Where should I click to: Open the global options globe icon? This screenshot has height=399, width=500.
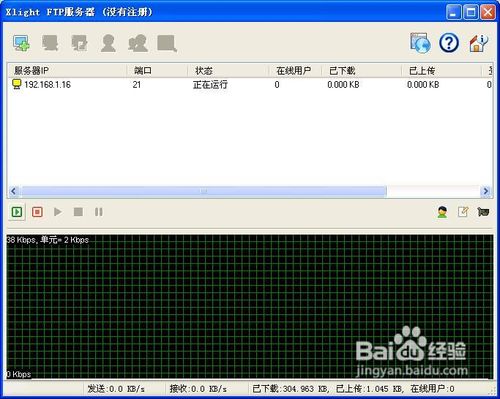pos(420,43)
